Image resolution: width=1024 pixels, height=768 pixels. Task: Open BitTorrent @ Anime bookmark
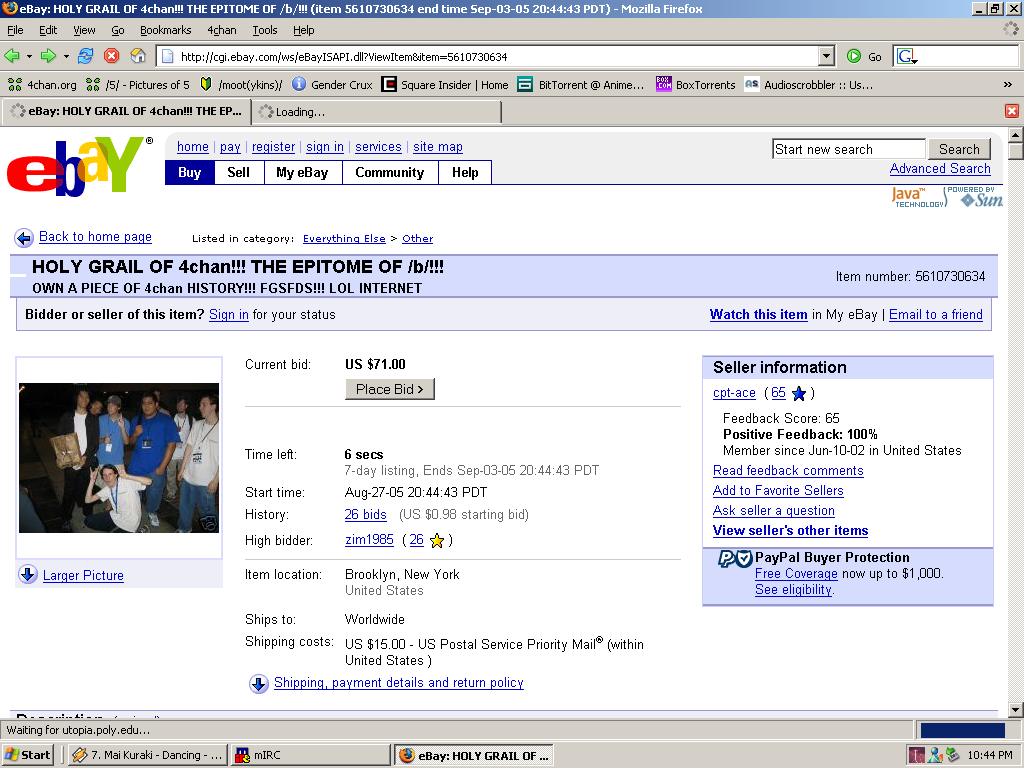click(x=581, y=85)
